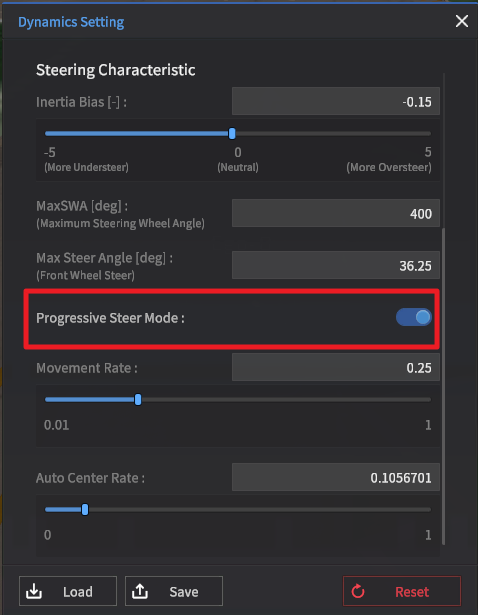Click Movement Rate track near maximum value 1
This screenshot has width=478, height=615.
(425, 400)
